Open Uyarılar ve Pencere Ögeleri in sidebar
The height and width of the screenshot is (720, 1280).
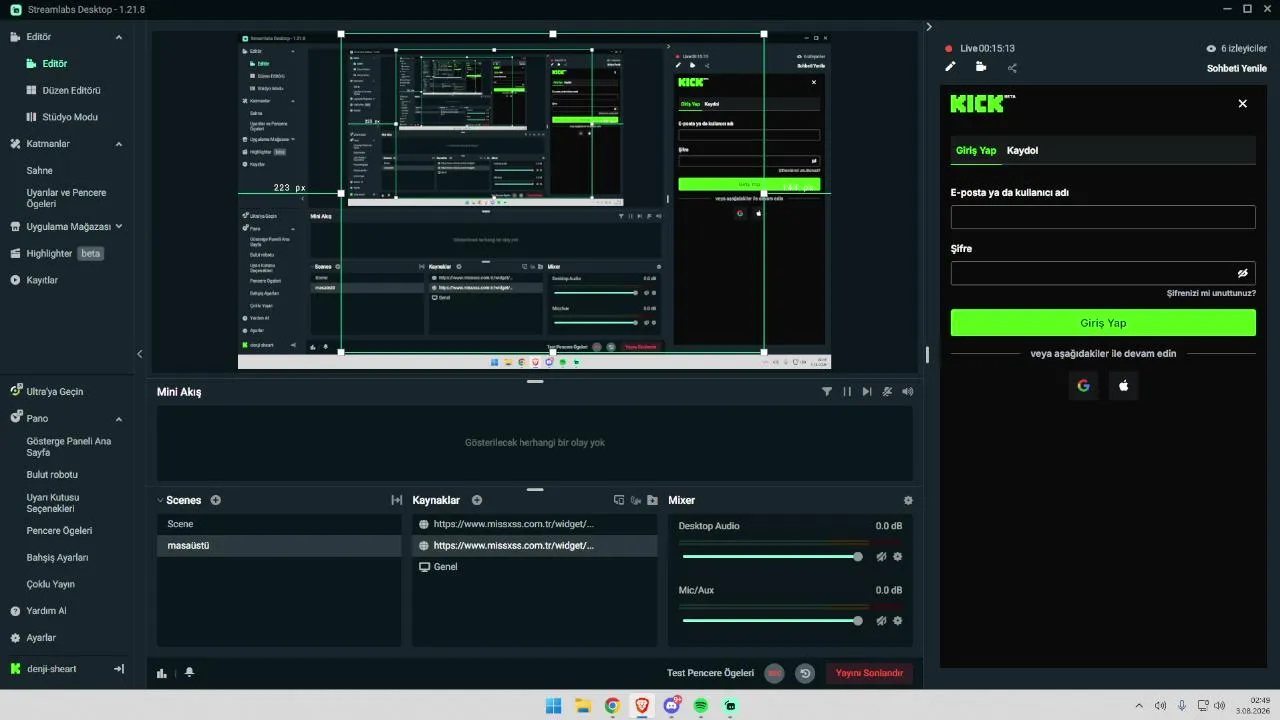pyautogui.click(x=66, y=198)
